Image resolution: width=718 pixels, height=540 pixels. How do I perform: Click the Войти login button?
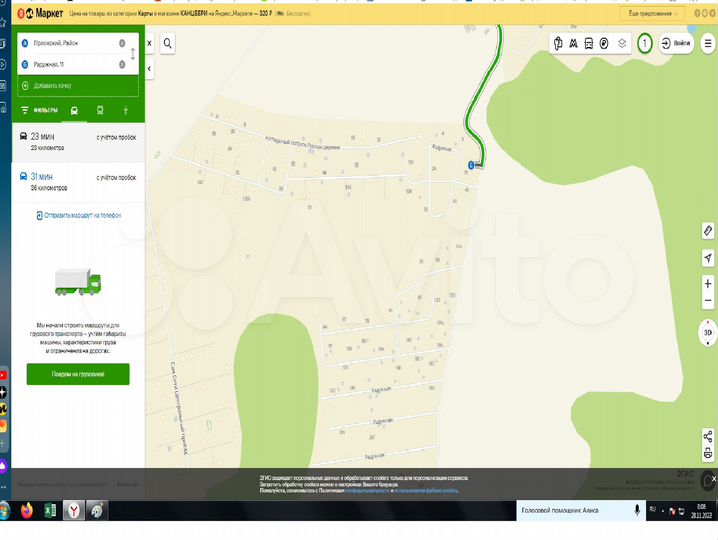[x=675, y=43]
